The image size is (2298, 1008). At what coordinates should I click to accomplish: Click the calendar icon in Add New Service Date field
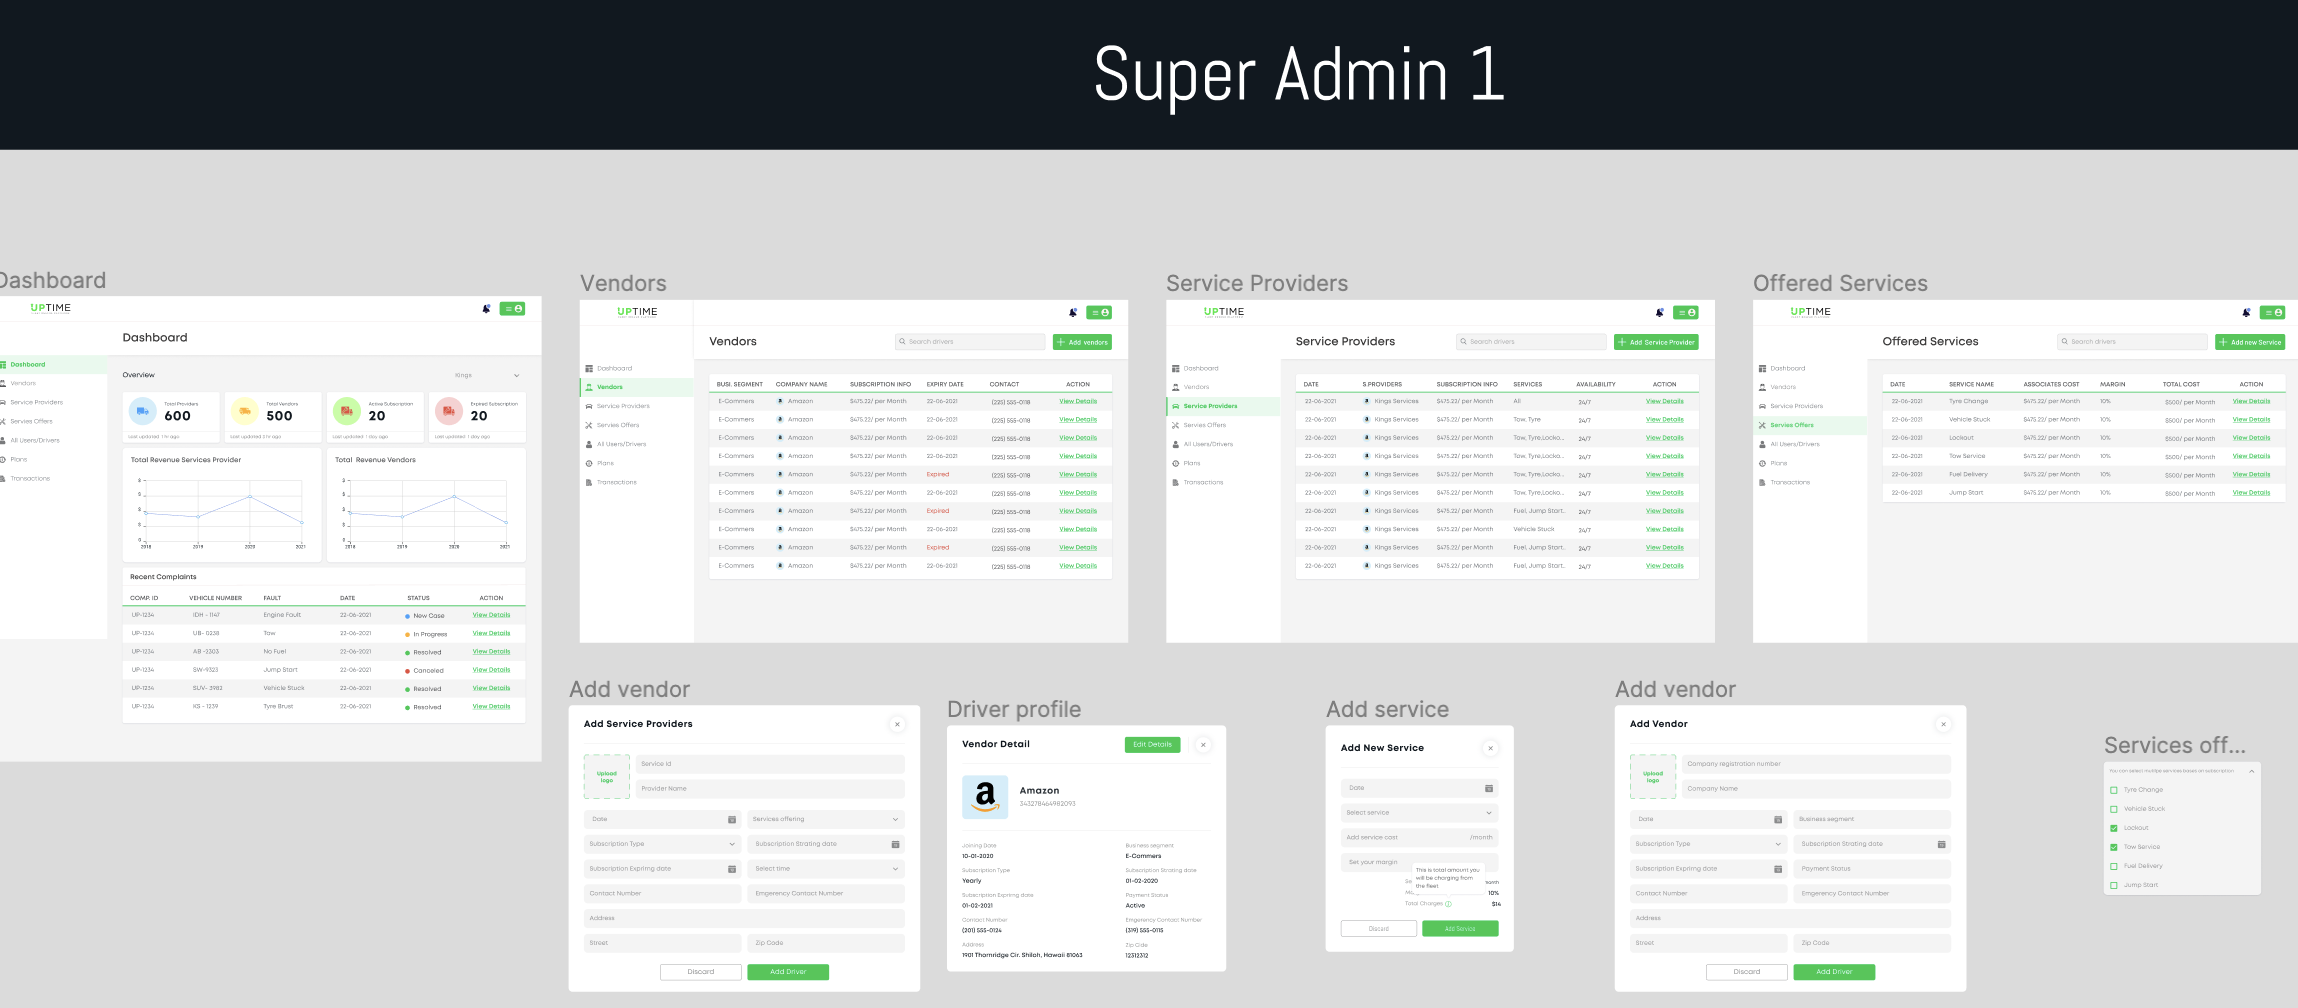1488,788
